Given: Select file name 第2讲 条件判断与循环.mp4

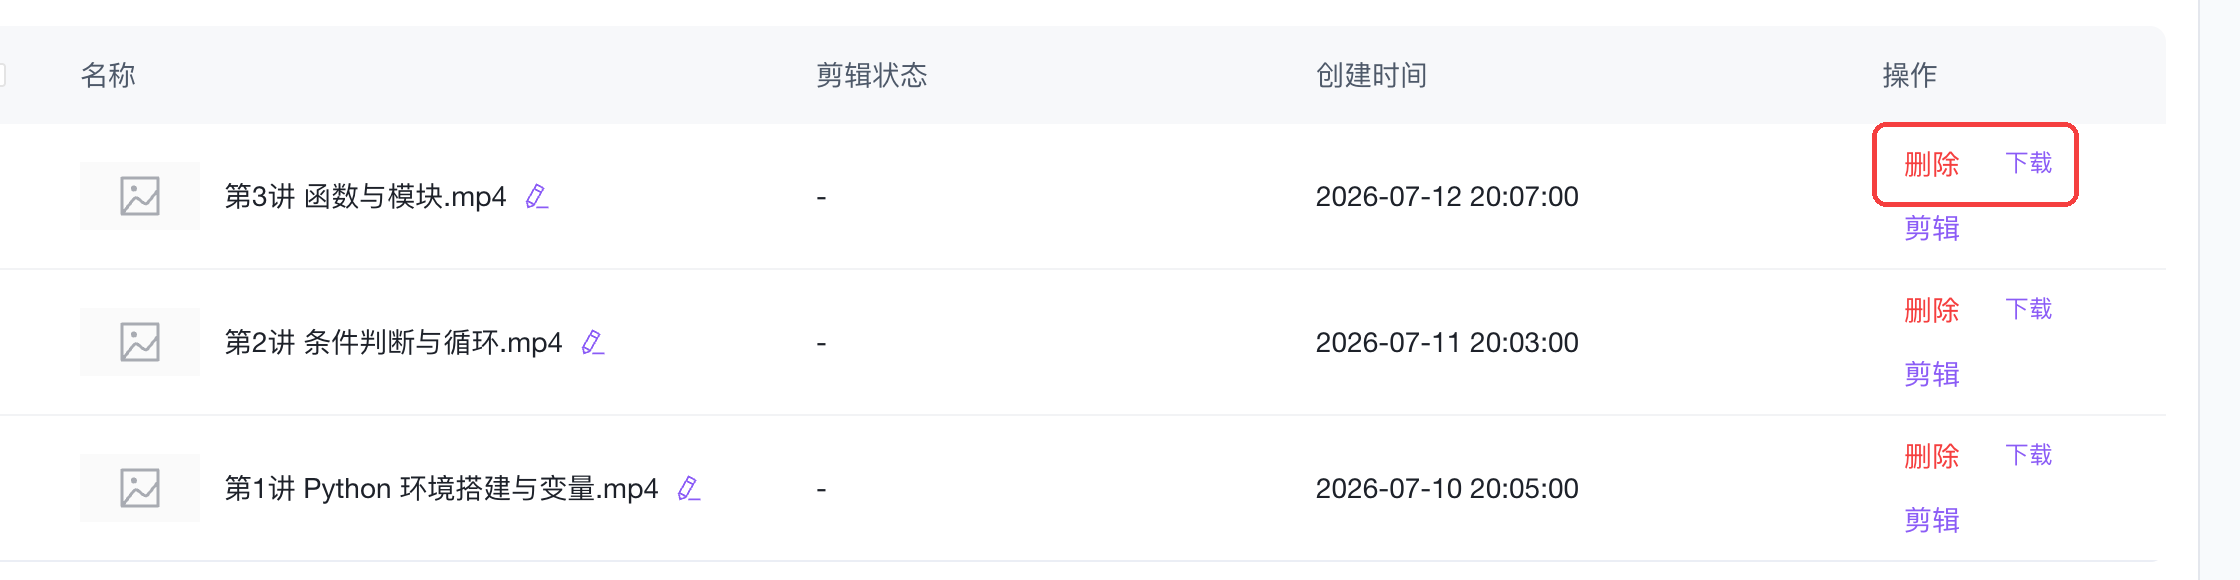Looking at the screenshot, I should pos(393,342).
